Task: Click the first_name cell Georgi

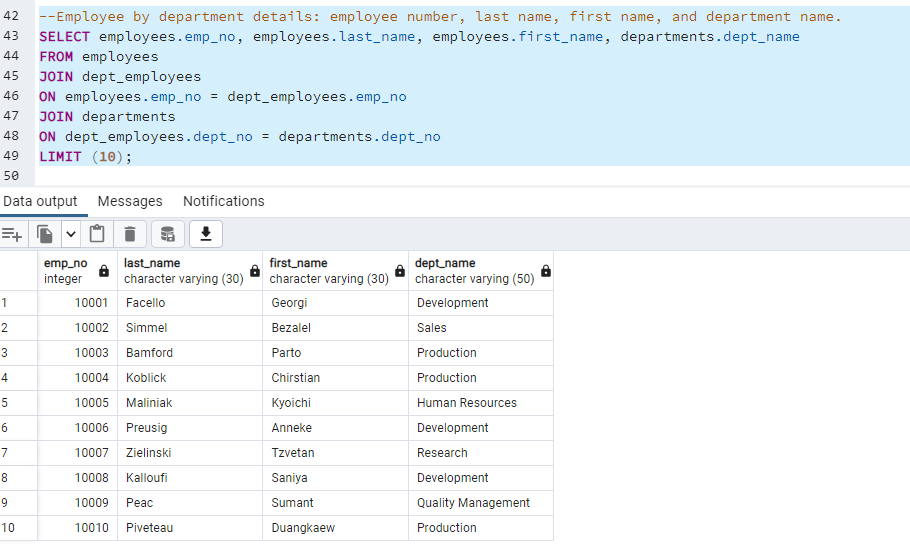Action: [335, 303]
